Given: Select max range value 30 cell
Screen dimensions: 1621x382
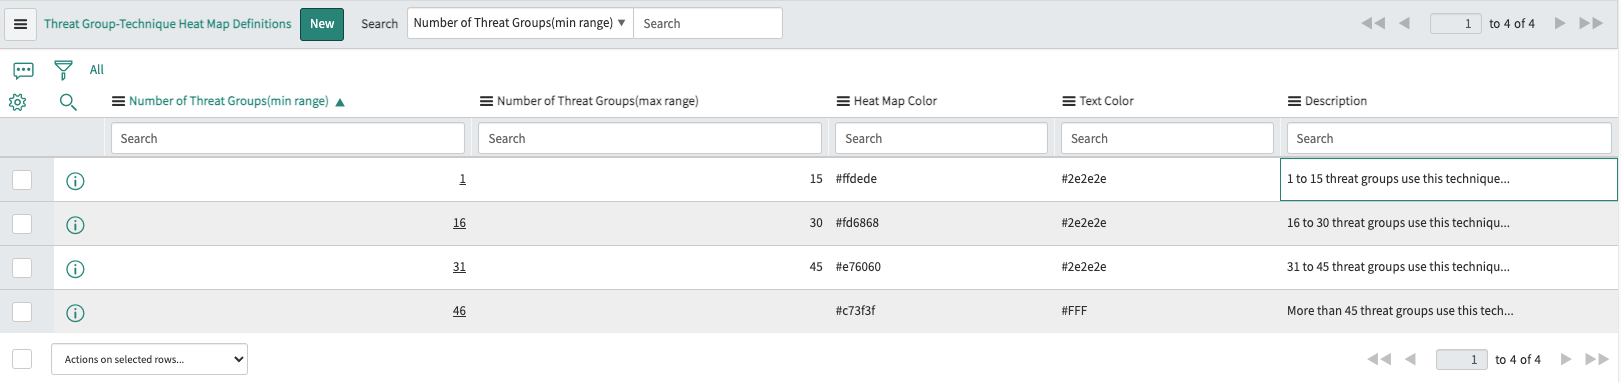Looking at the screenshot, I should pos(650,223).
